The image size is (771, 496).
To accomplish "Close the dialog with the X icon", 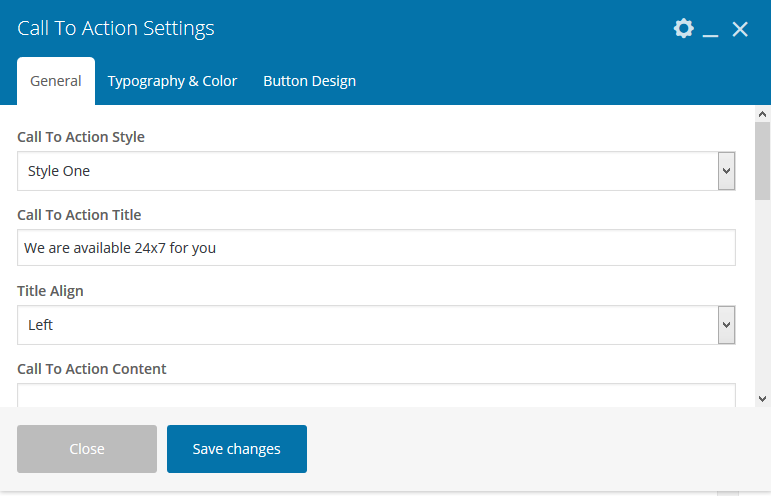I will (x=740, y=30).
